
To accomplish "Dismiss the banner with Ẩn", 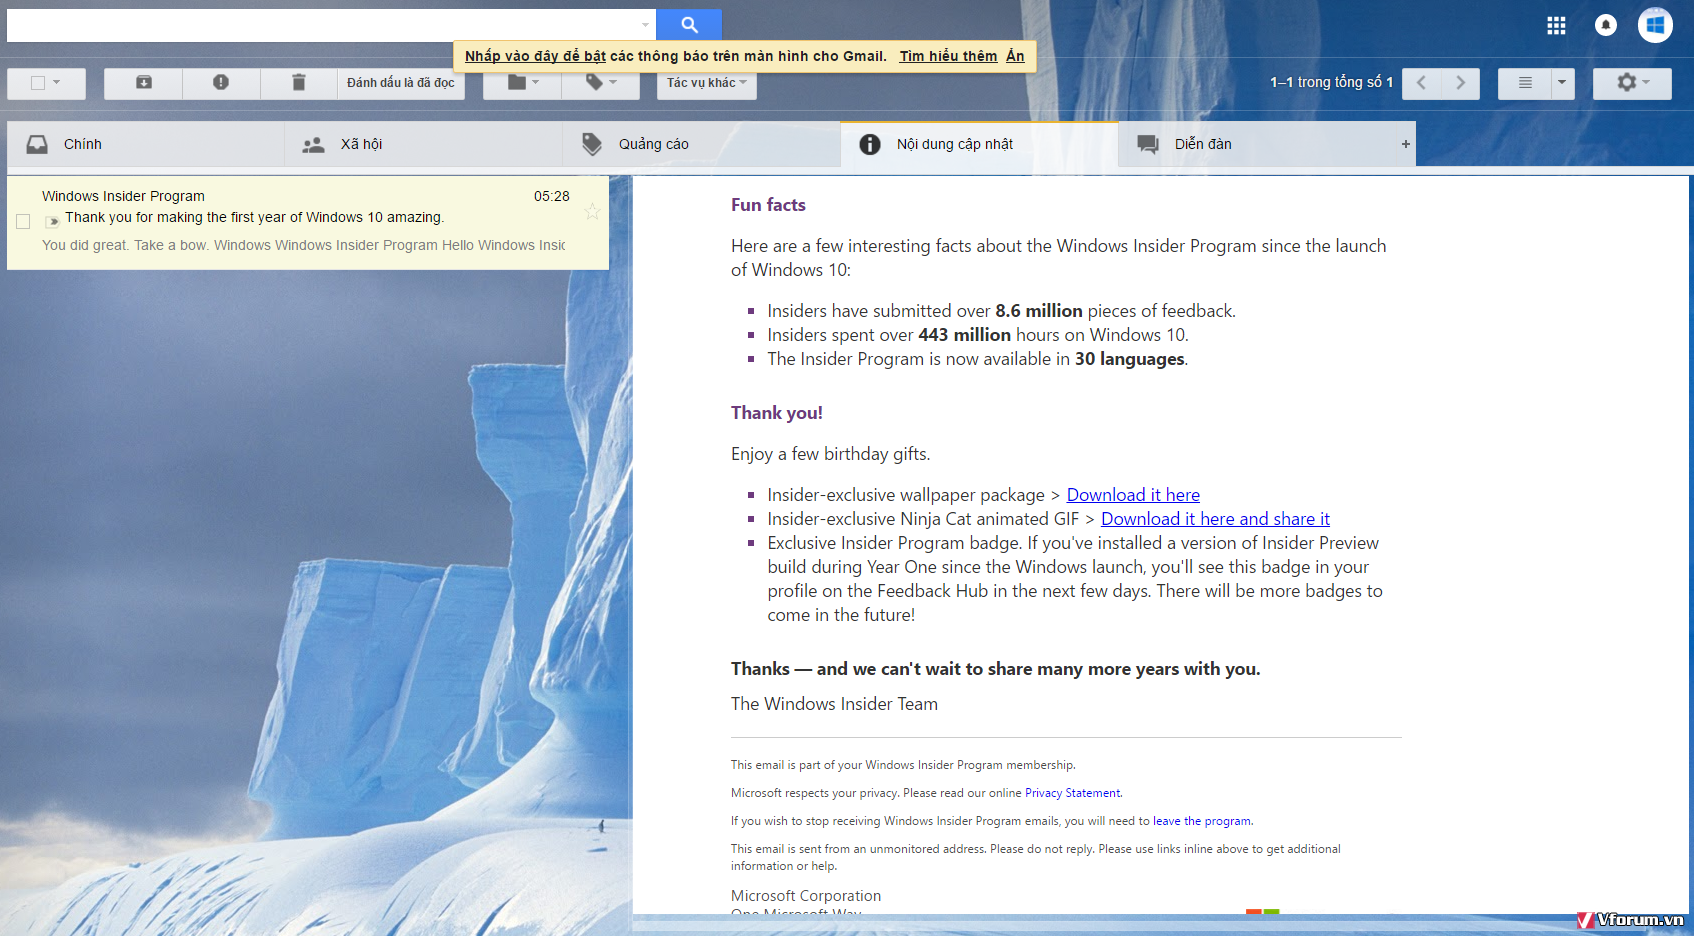I will 1015,56.
